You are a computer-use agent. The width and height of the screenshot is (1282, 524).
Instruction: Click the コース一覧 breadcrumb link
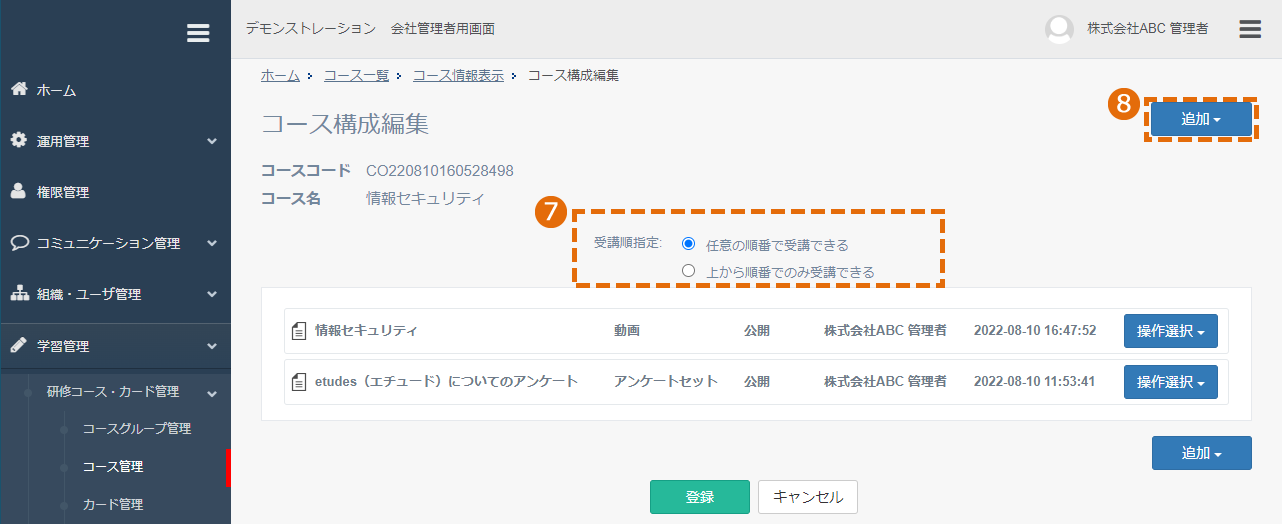point(356,75)
